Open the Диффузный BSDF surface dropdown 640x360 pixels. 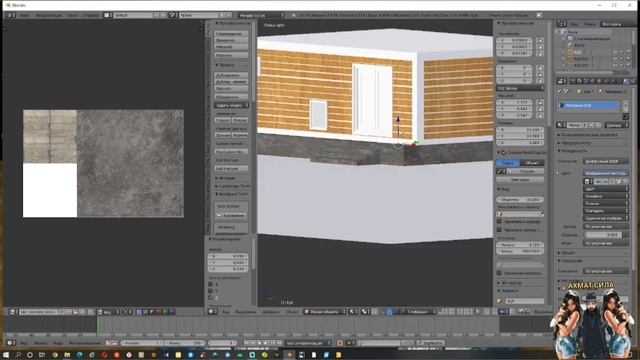[x=606, y=161]
